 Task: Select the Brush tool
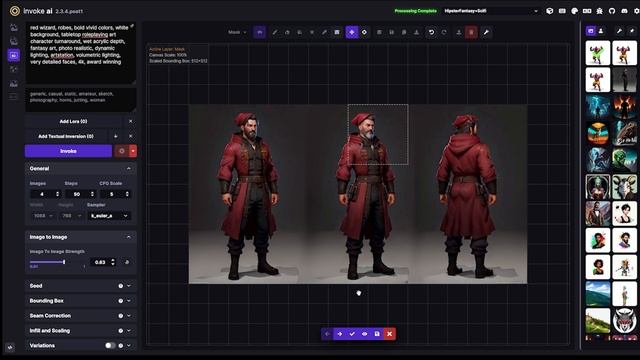275,32
